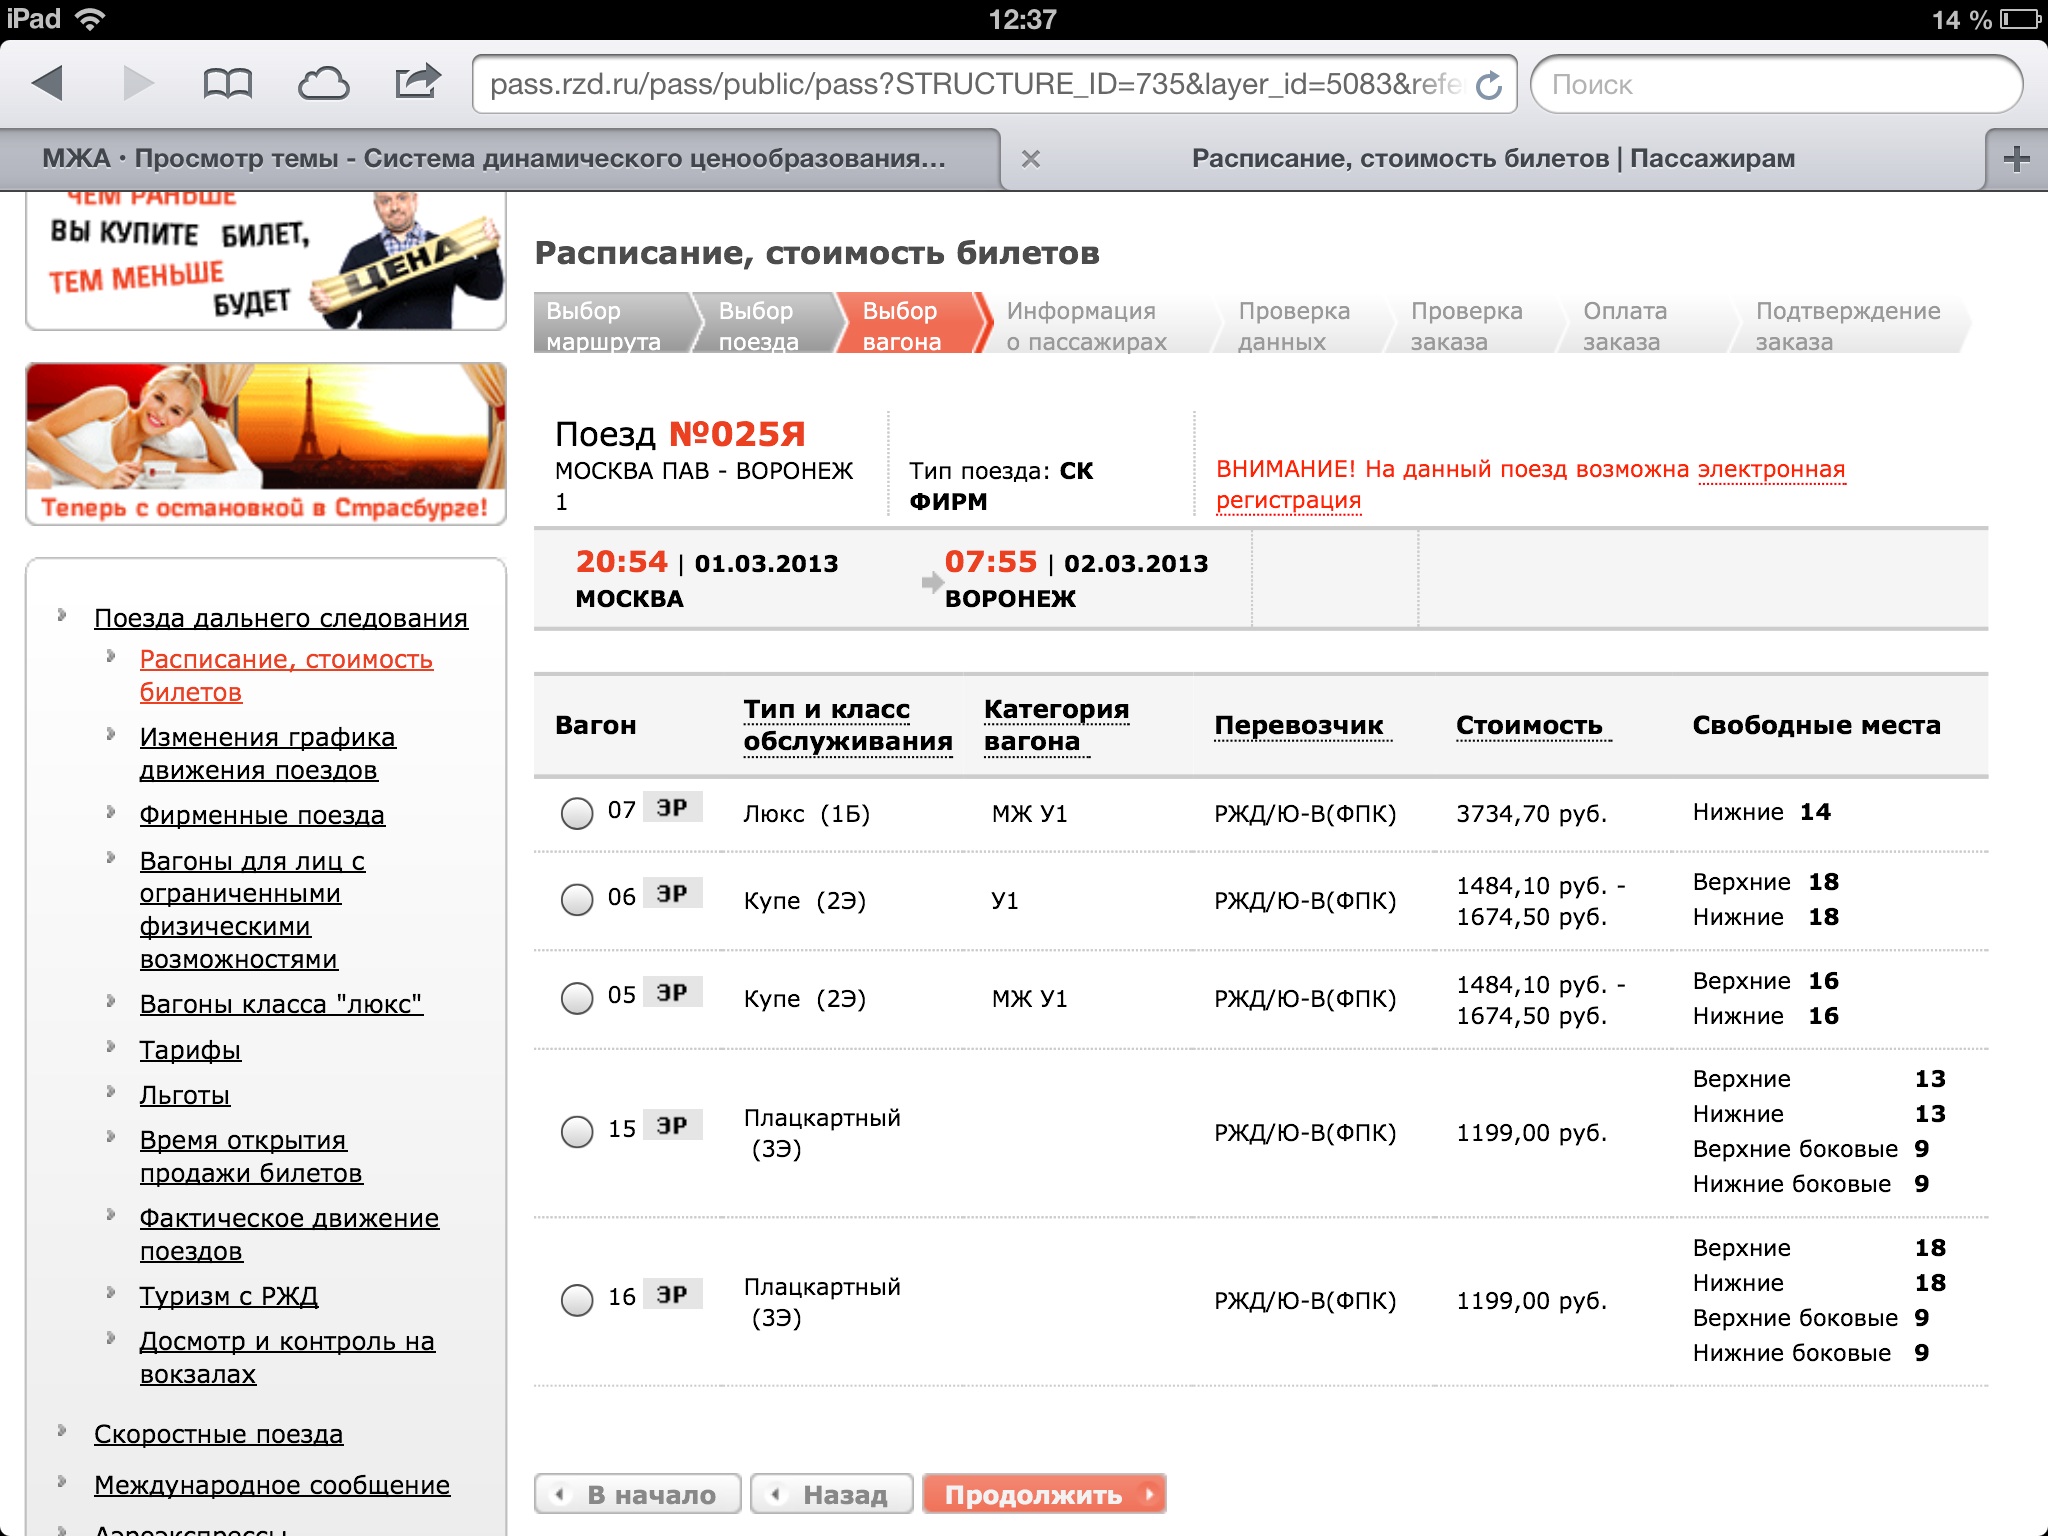Open the bookmarks book icon
Screen dimensions: 2048x1536
point(227,84)
